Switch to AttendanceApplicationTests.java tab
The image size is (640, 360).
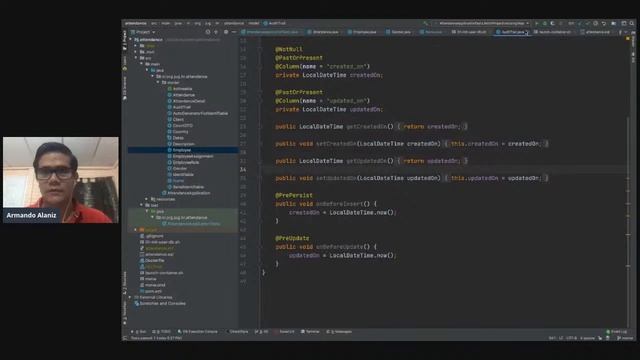271,32
